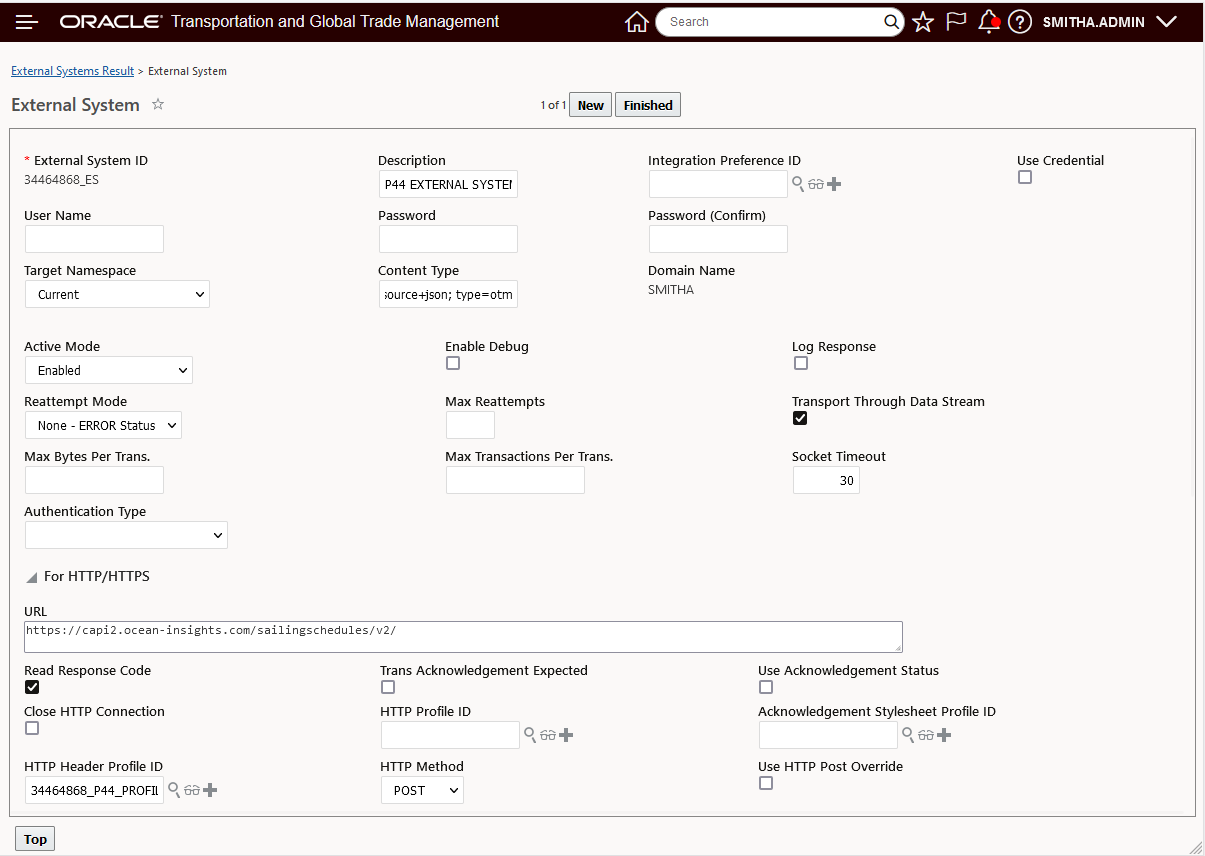The width and height of the screenshot is (1205, 856).
Task: Open Active Mode dropdown
Action: point(108,370)
